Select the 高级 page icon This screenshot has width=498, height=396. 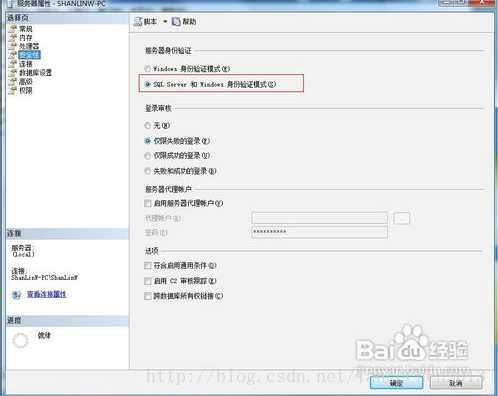click(13, 81)
